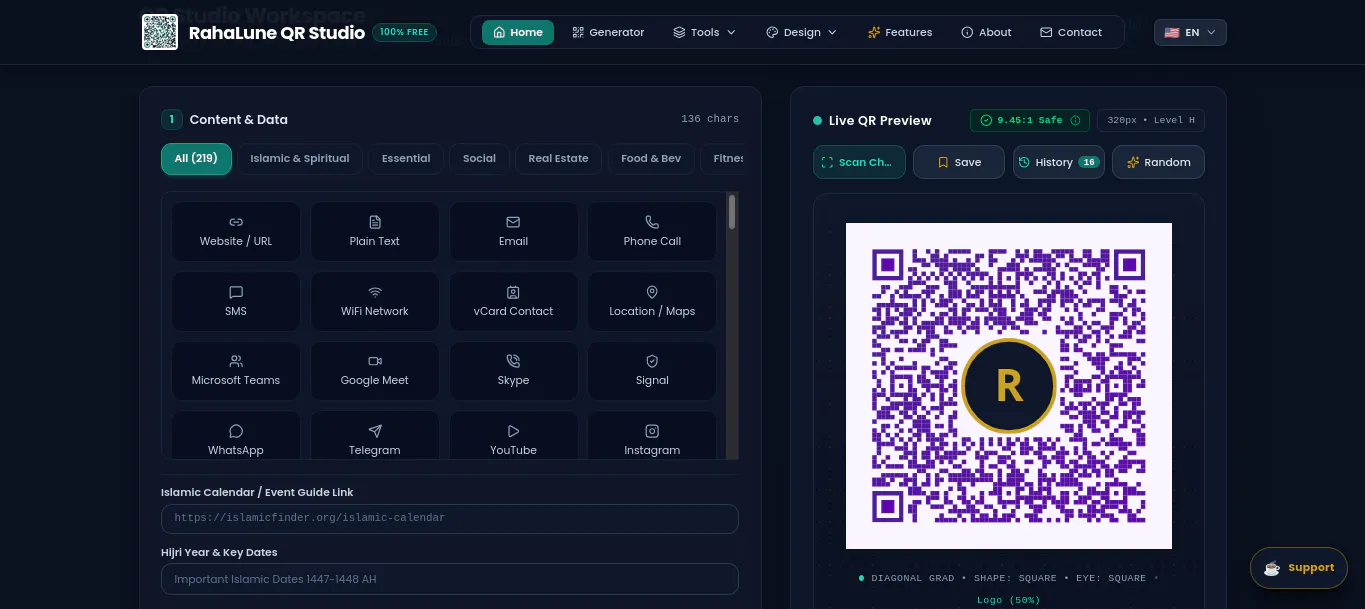Screen dimensions: 1365x609
Task: Click the info icon in contrast badge
Action: [1076, 120]
